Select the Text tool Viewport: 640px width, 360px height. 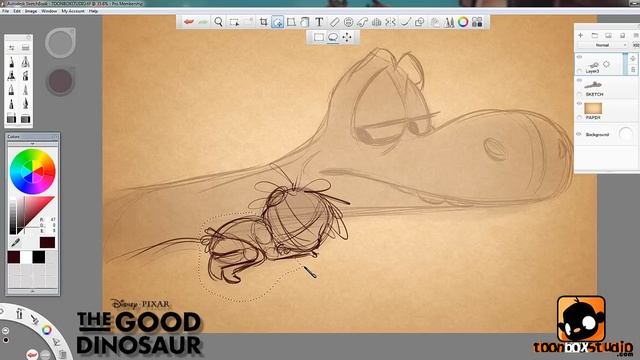click(319, 22)
